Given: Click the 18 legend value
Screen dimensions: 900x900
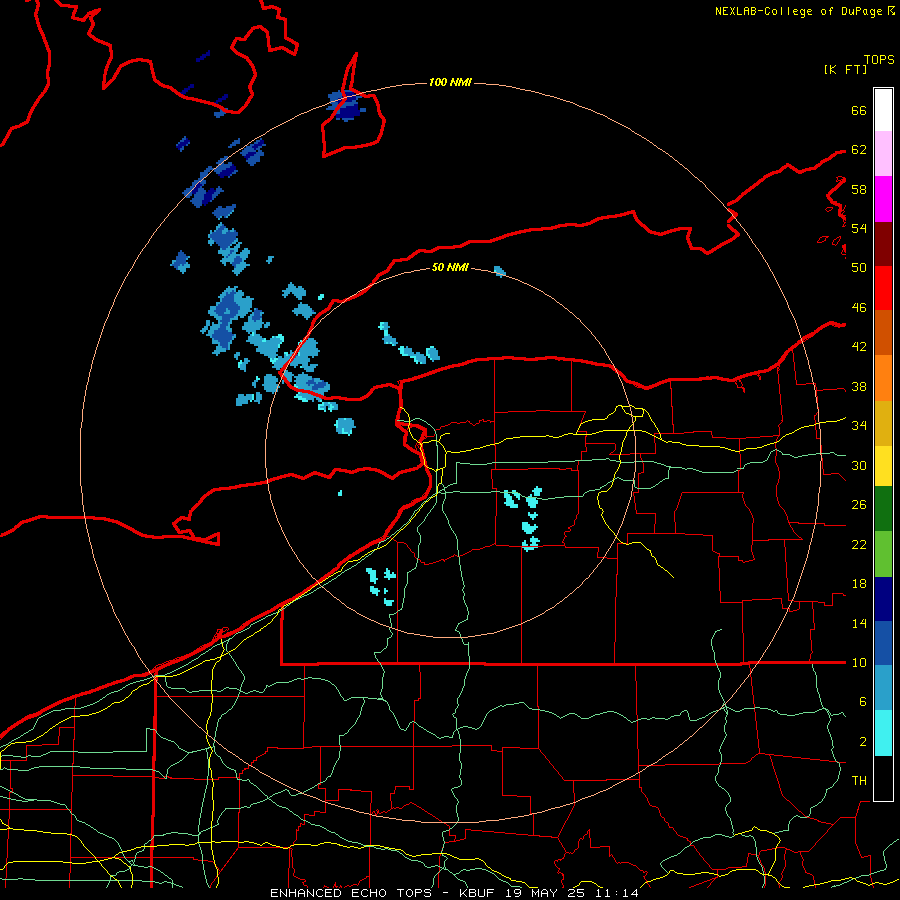Looking at the screenshot, I should [859, 584].
